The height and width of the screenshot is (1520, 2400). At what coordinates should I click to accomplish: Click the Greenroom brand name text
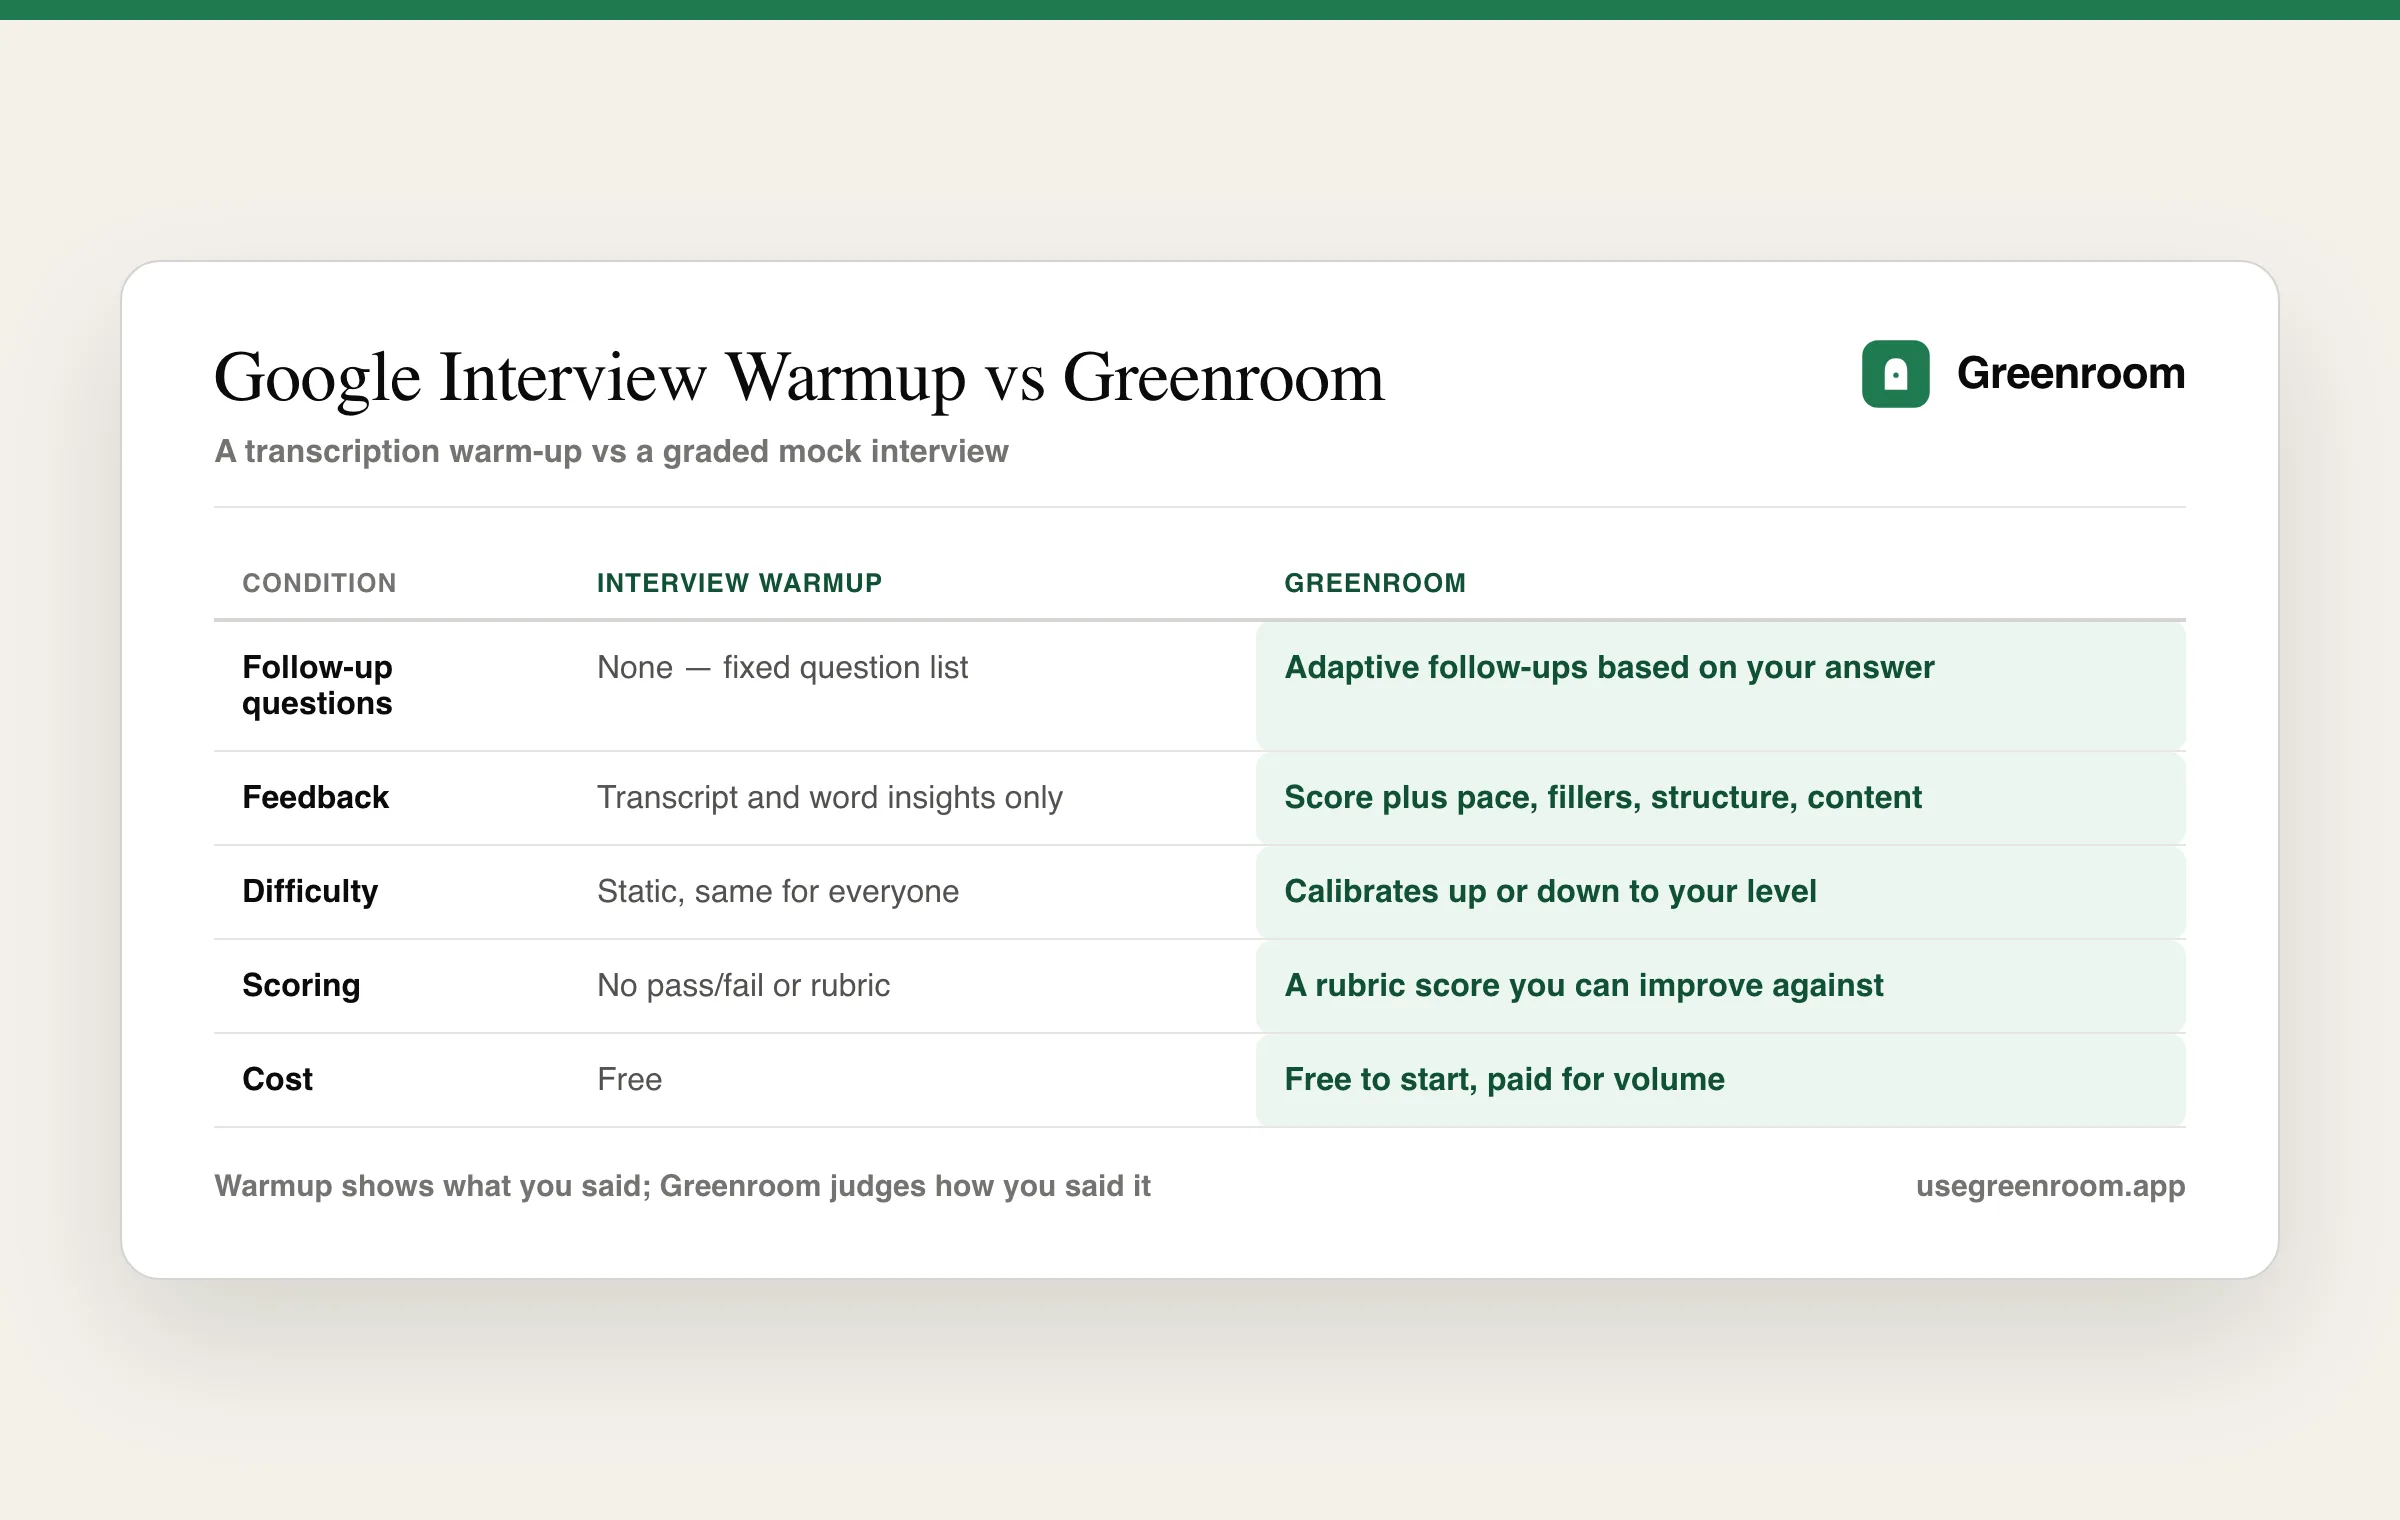2071,373
